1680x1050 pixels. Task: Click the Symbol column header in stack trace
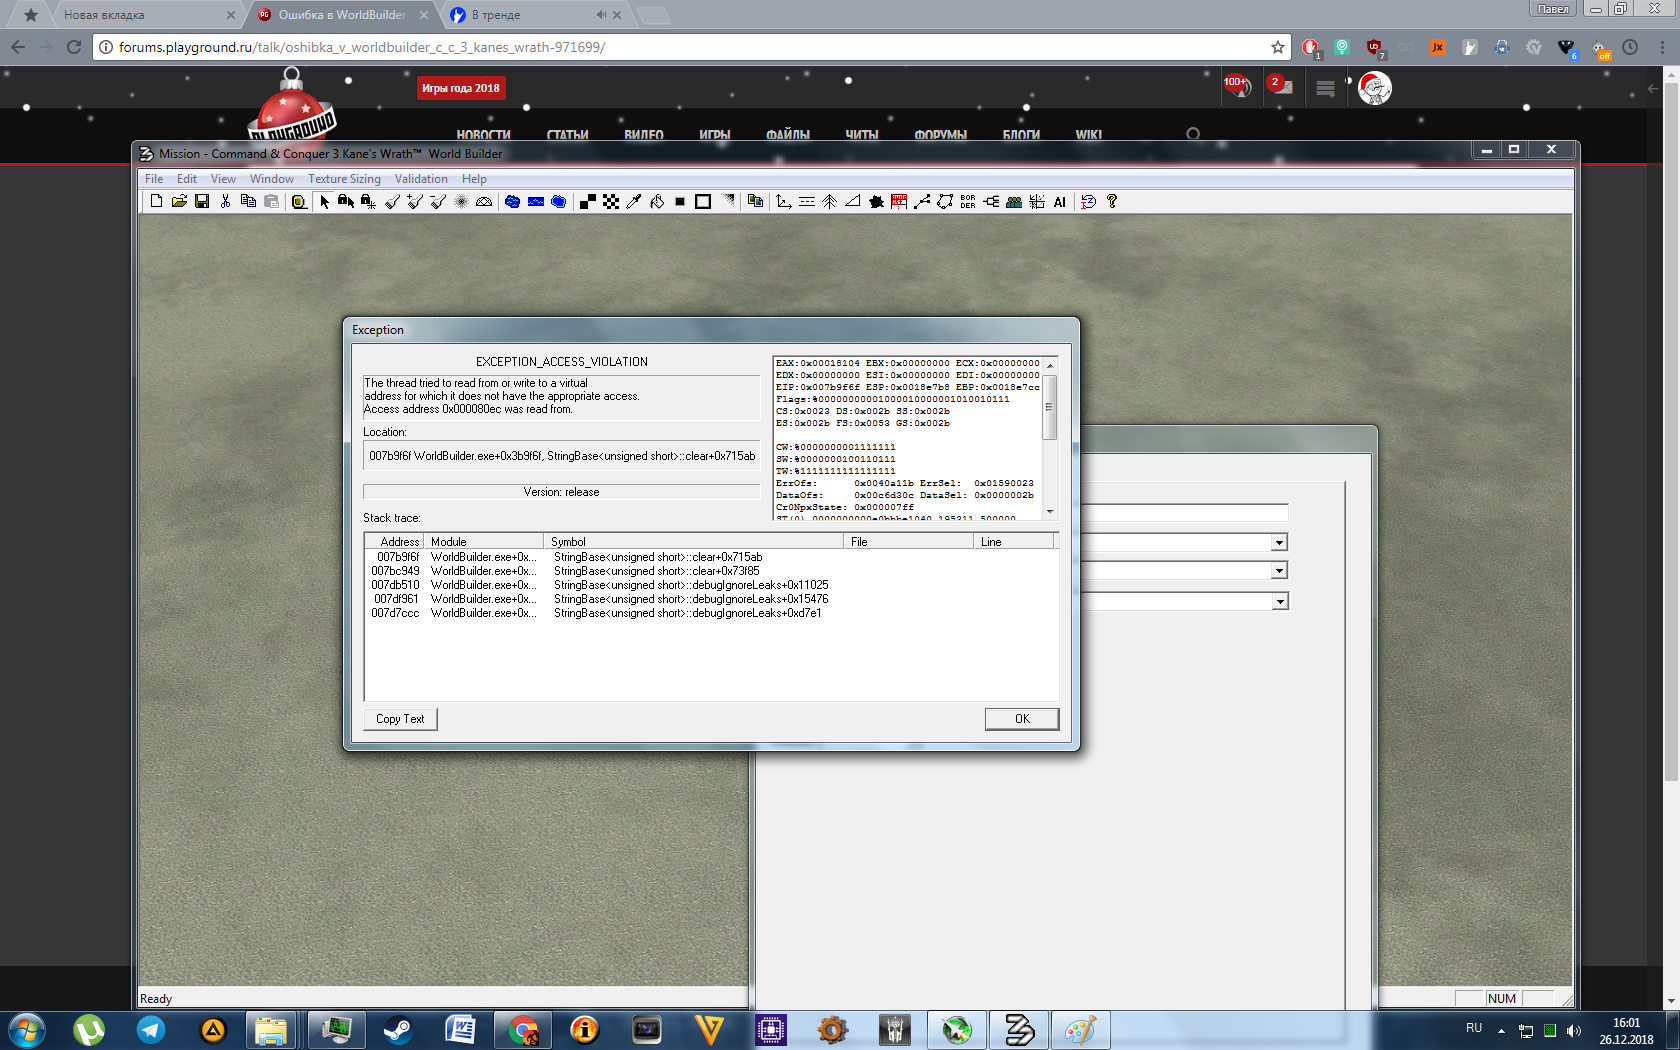(694, 541)
